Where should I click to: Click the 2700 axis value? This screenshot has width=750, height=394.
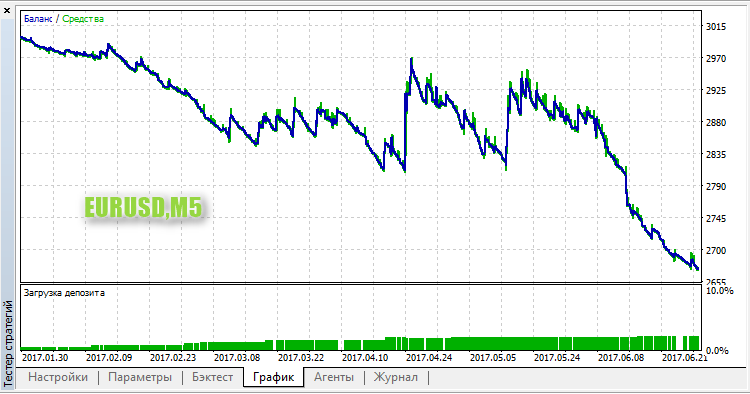click(x=716, y=250)
